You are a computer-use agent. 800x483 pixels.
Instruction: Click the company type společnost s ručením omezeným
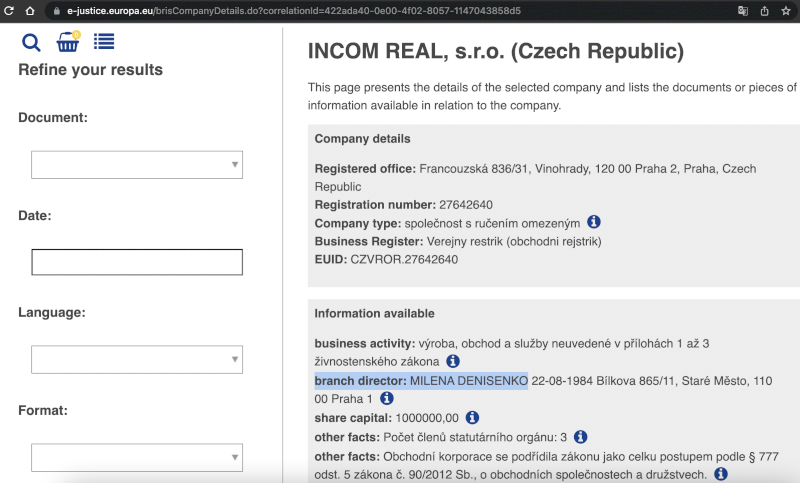tap(492, 224)
